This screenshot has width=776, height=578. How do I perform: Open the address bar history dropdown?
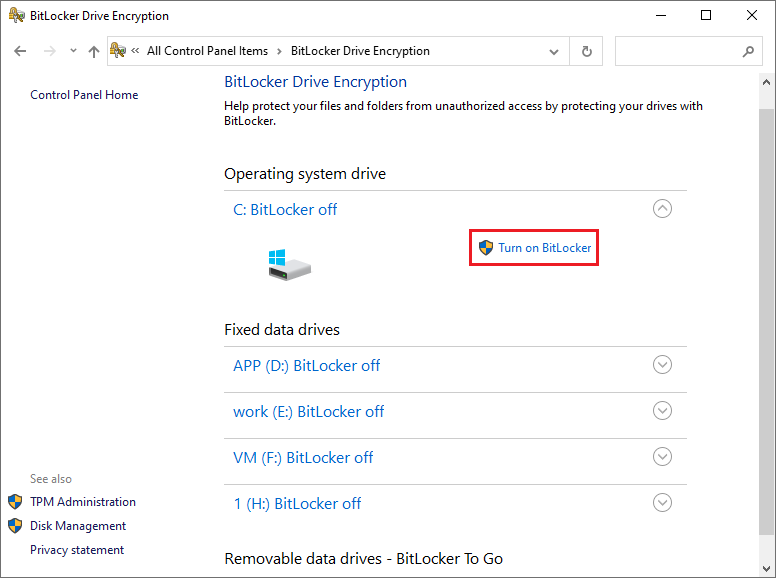(x=555, y=51)
